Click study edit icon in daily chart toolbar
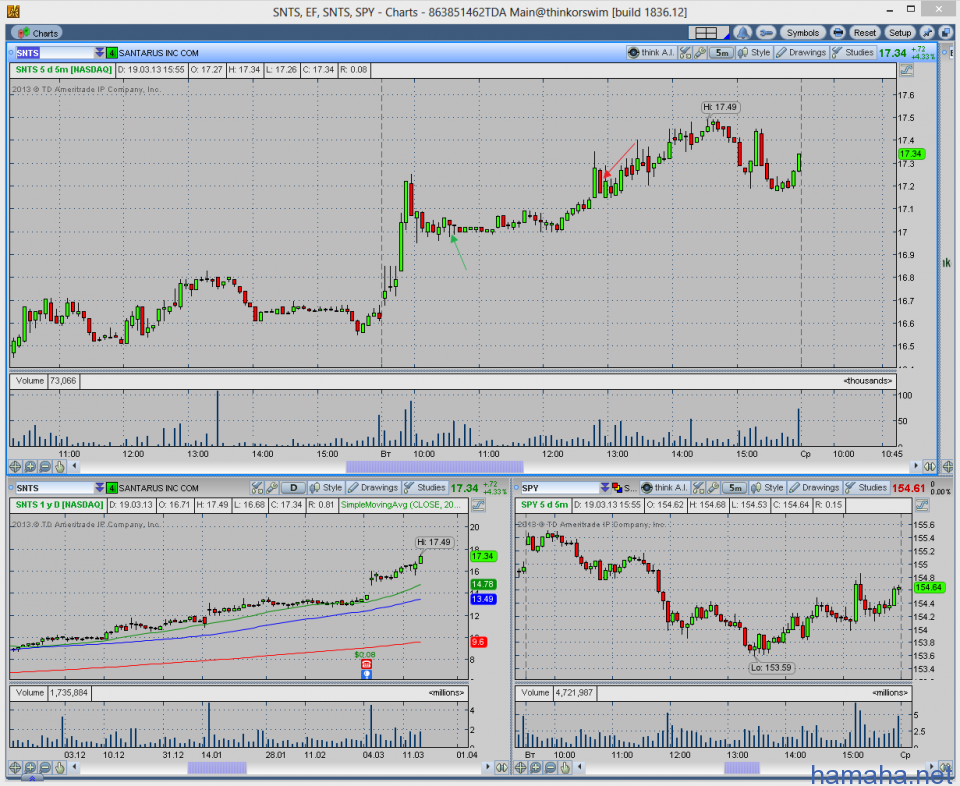 click(257, 488)
